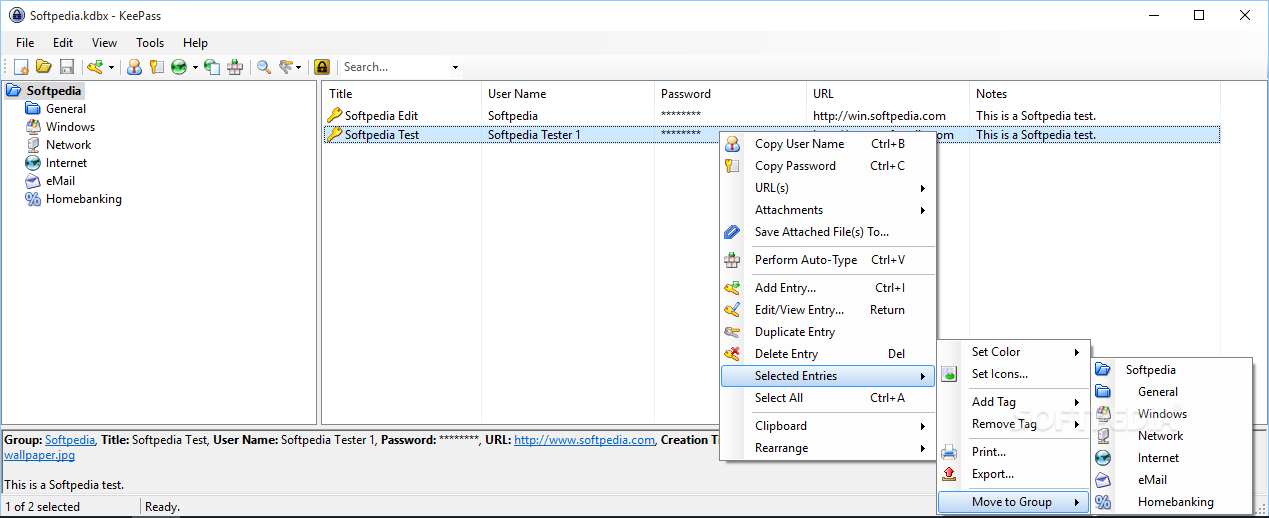Click the toolbar Copy URL to clipboard icon
The image size is (1269, 518).
point(212,67)
